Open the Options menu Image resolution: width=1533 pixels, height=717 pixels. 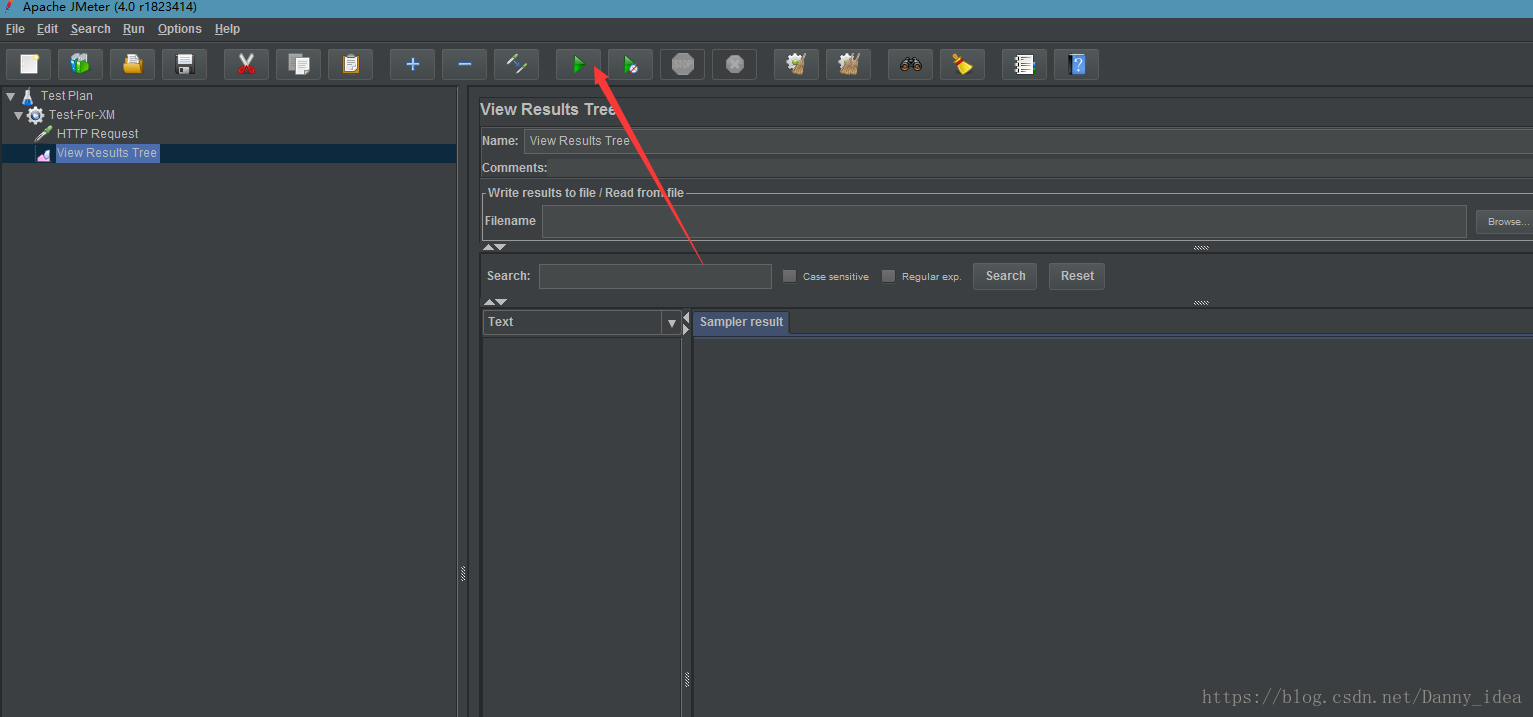[x=180, y=29]
